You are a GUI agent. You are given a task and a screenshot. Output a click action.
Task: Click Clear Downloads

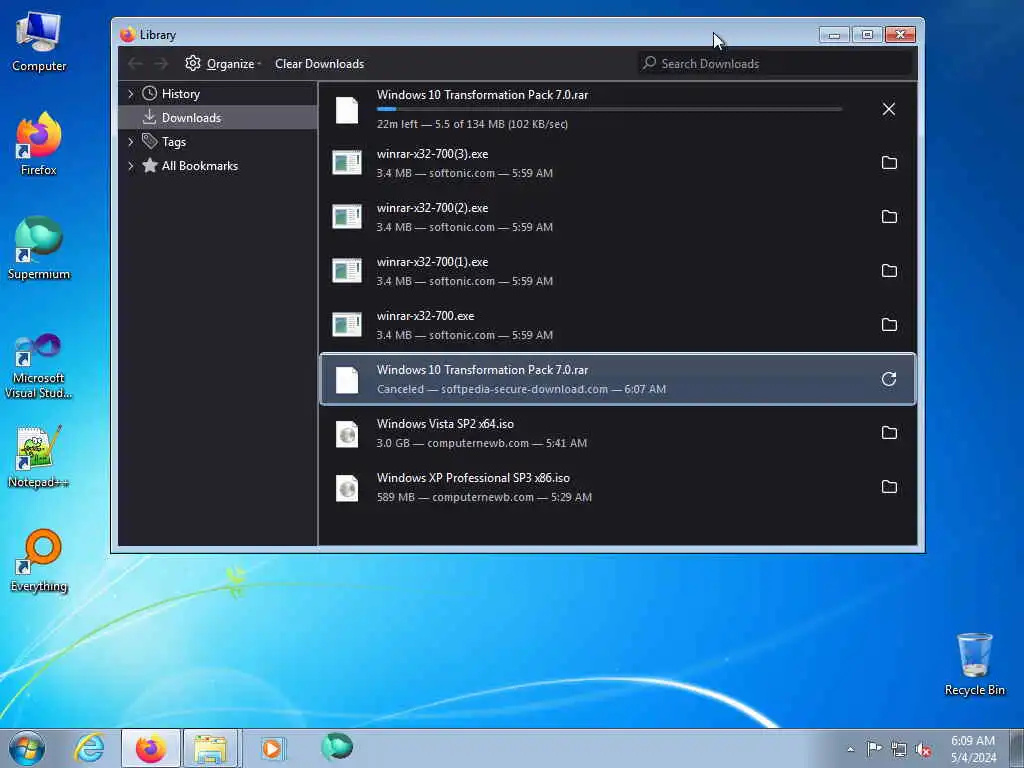[319, 63]
